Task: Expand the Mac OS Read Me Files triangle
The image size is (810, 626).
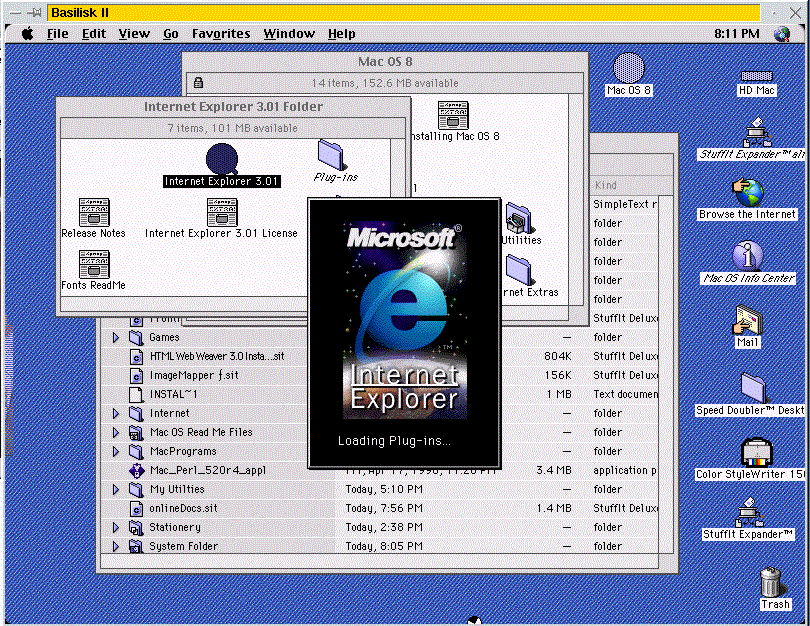Action: (116, 433)
